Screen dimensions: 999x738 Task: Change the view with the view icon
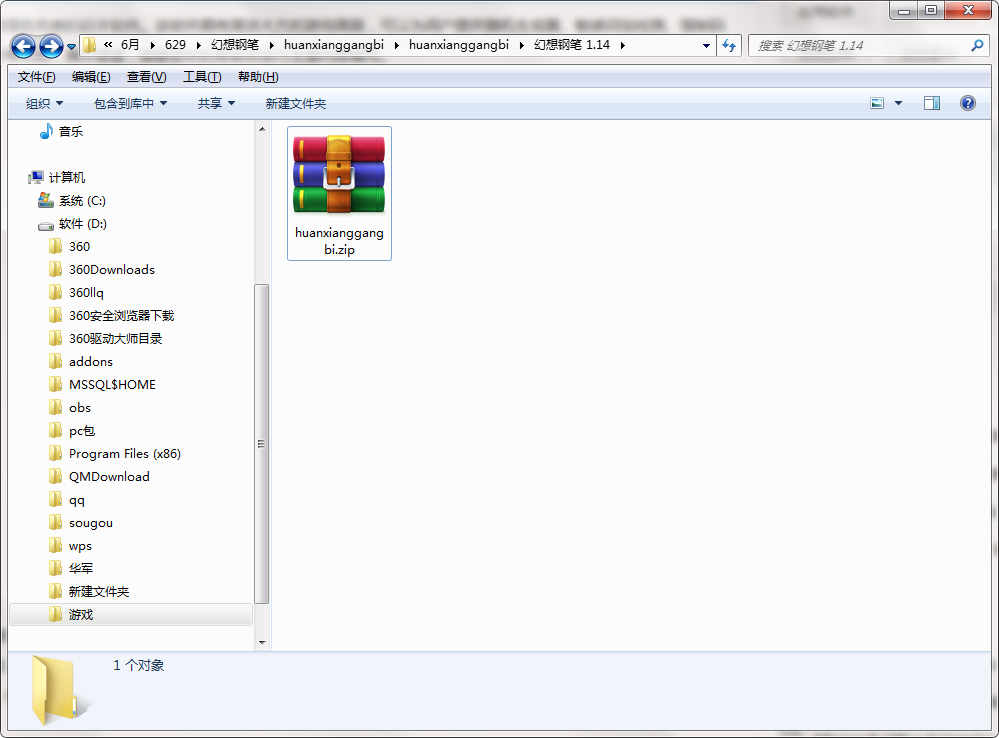[x=877, y=103]
